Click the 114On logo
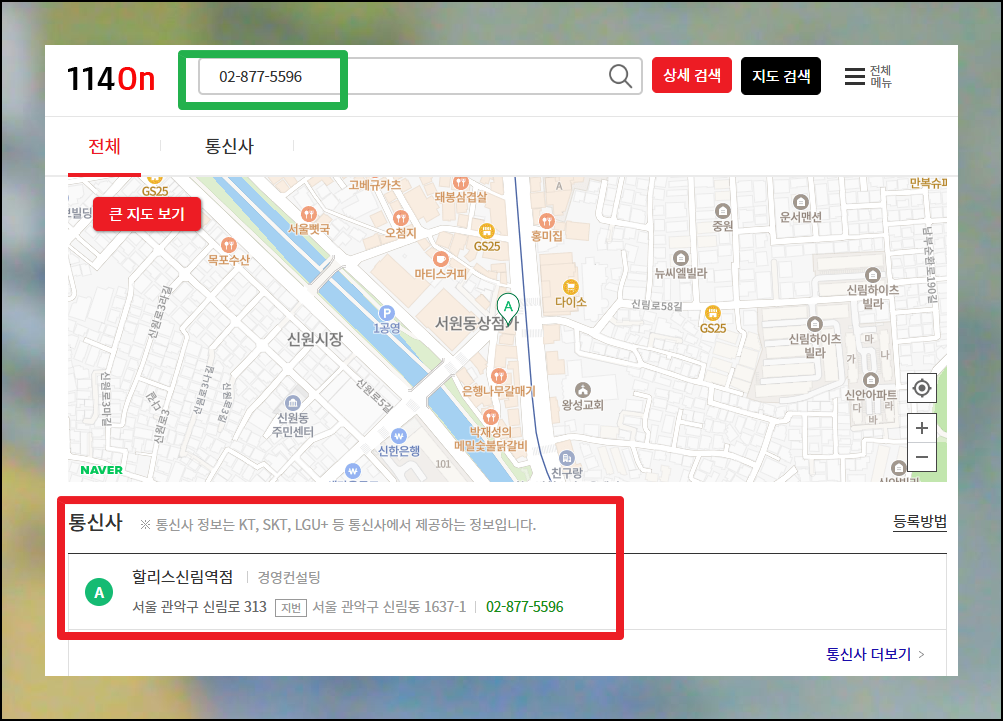1003x721 pixels. coord(111,79)
